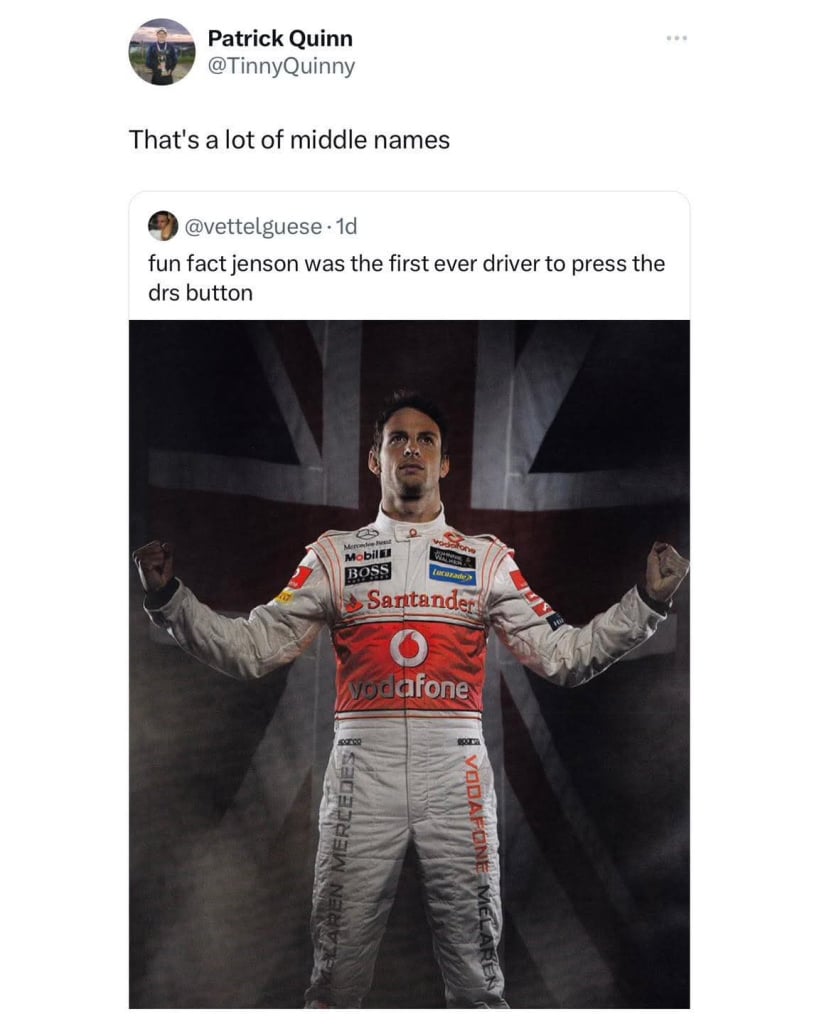Open the quoted "fun fact jenson" tweet text
819x1024 pixels.
click(x=406, y=278)
